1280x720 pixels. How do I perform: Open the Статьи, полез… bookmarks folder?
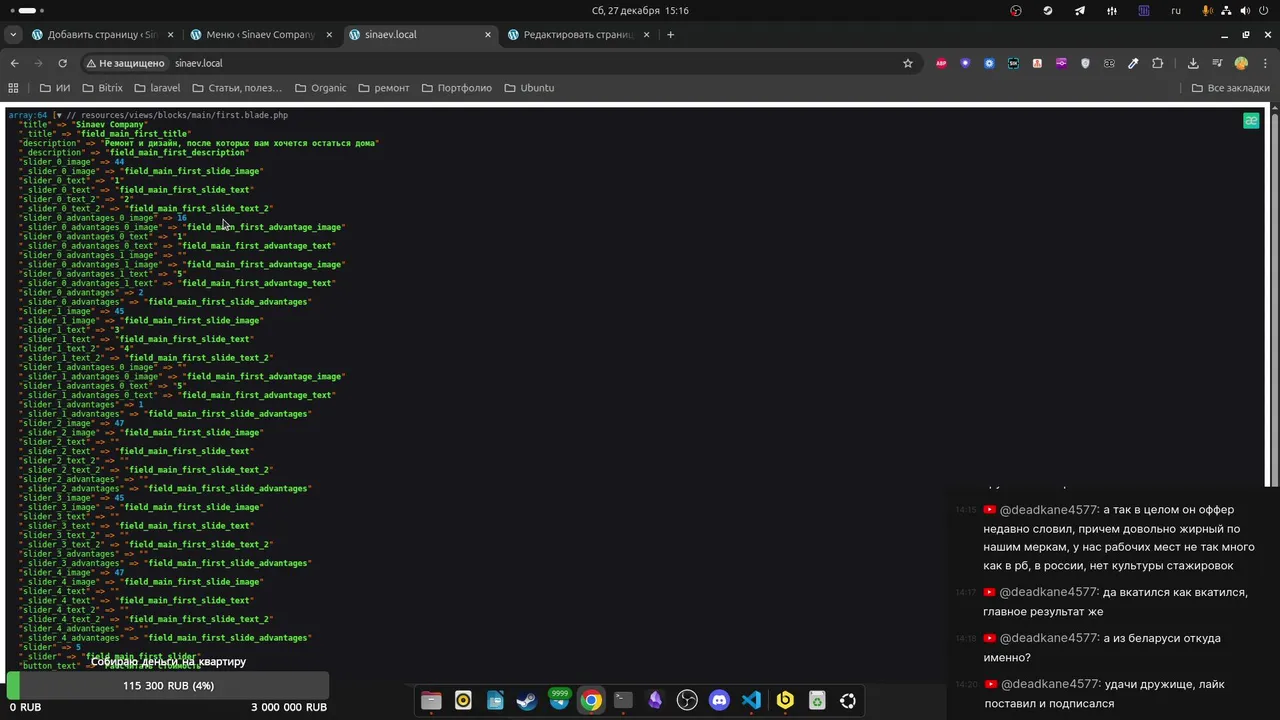236,88
